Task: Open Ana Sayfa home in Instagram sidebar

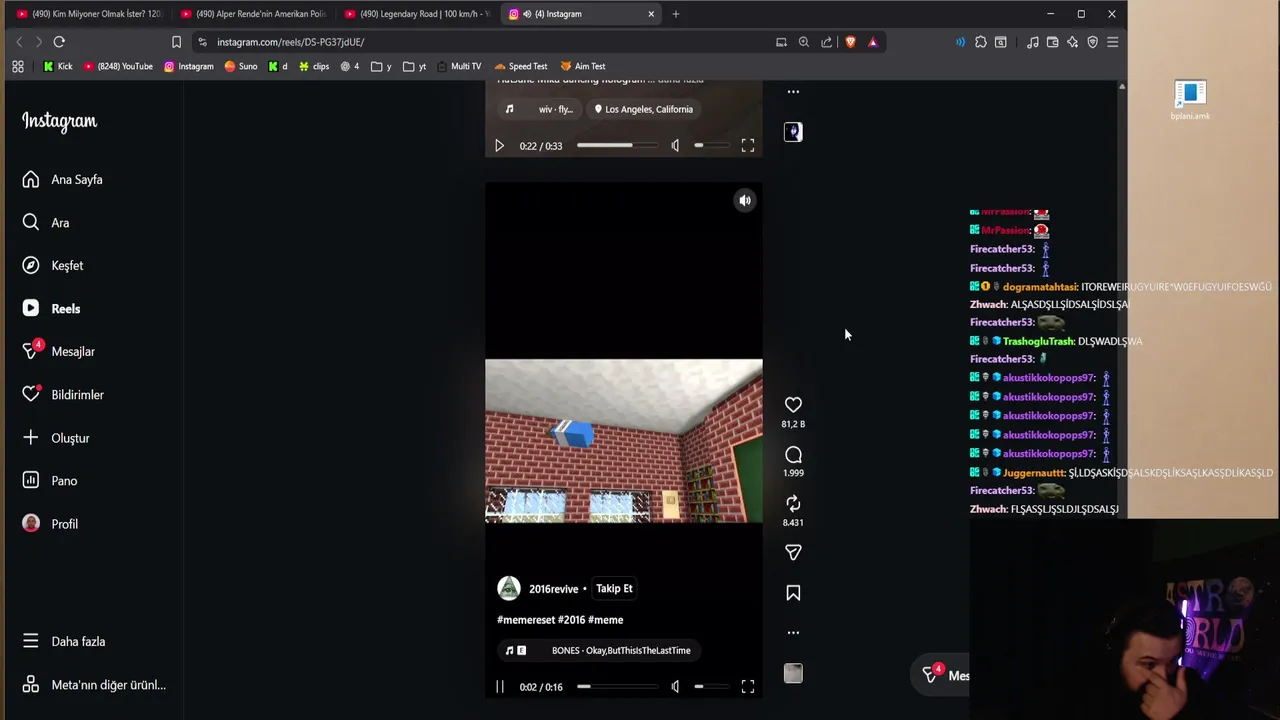Action: click(x=62, y=180)
